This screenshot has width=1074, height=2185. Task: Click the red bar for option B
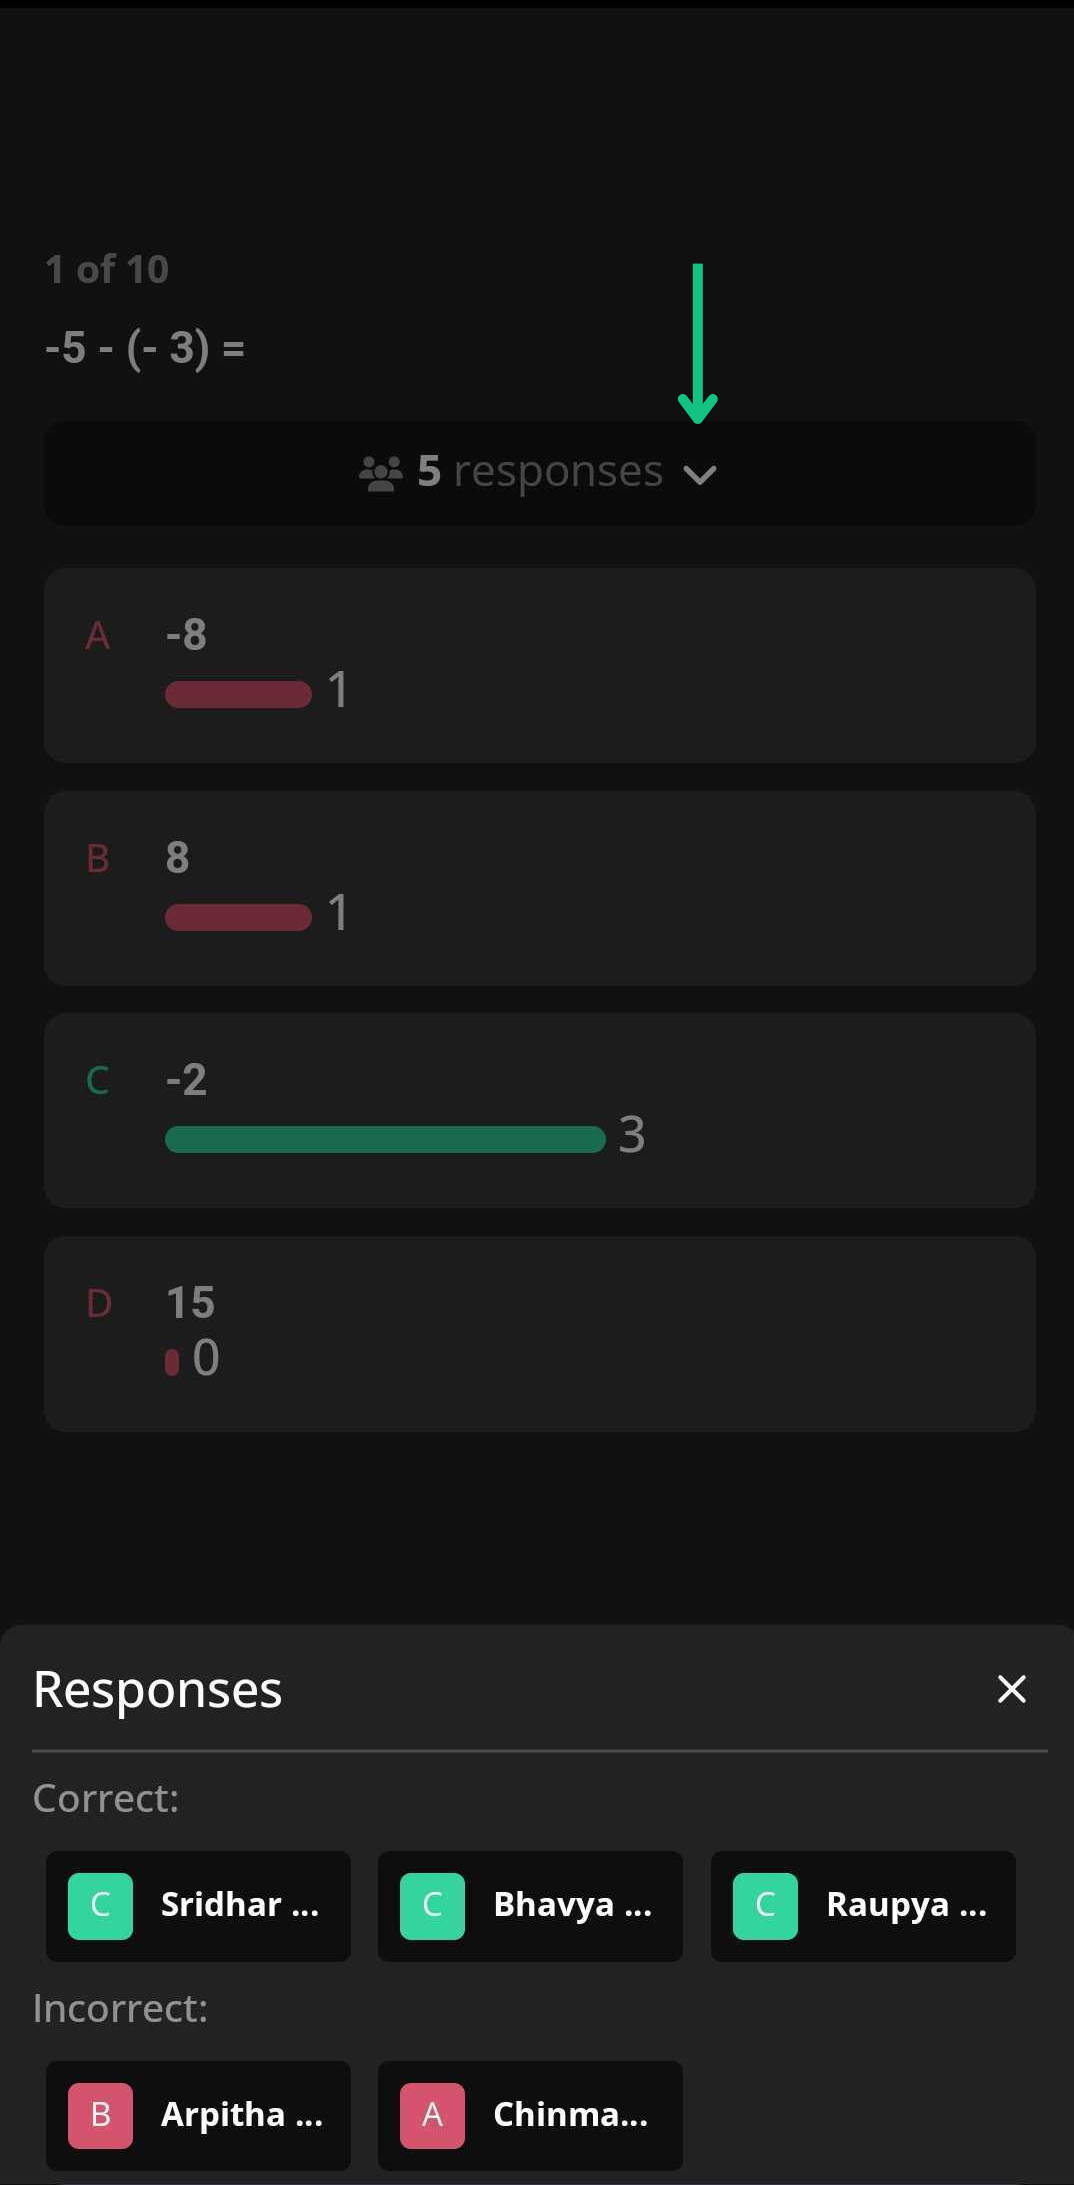[x=238, y=917]
